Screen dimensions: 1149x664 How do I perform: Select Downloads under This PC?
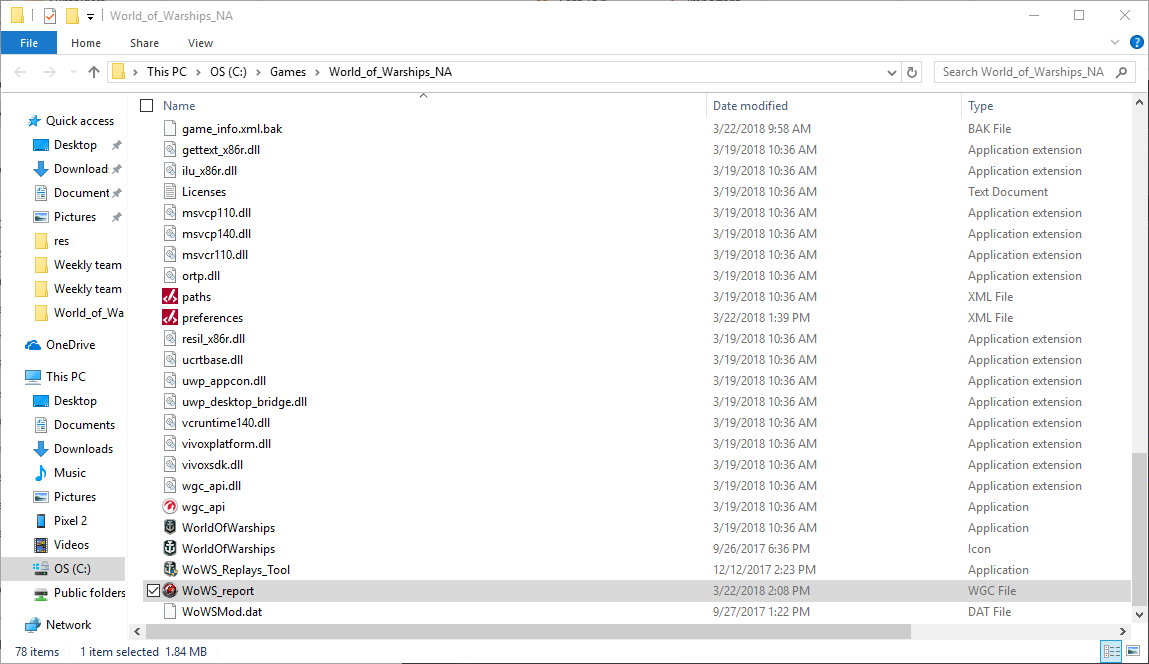84,449
